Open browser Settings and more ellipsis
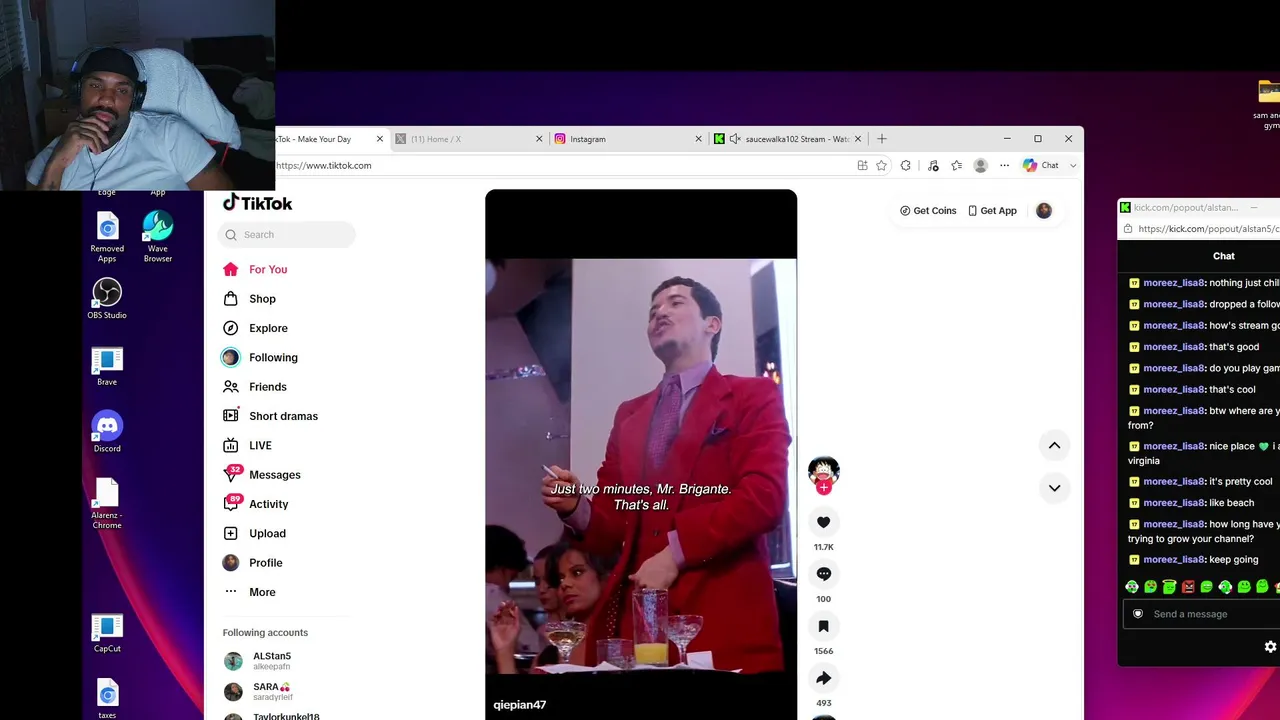This screenshot has height=720, width=1280. (x=1005, y=165)
